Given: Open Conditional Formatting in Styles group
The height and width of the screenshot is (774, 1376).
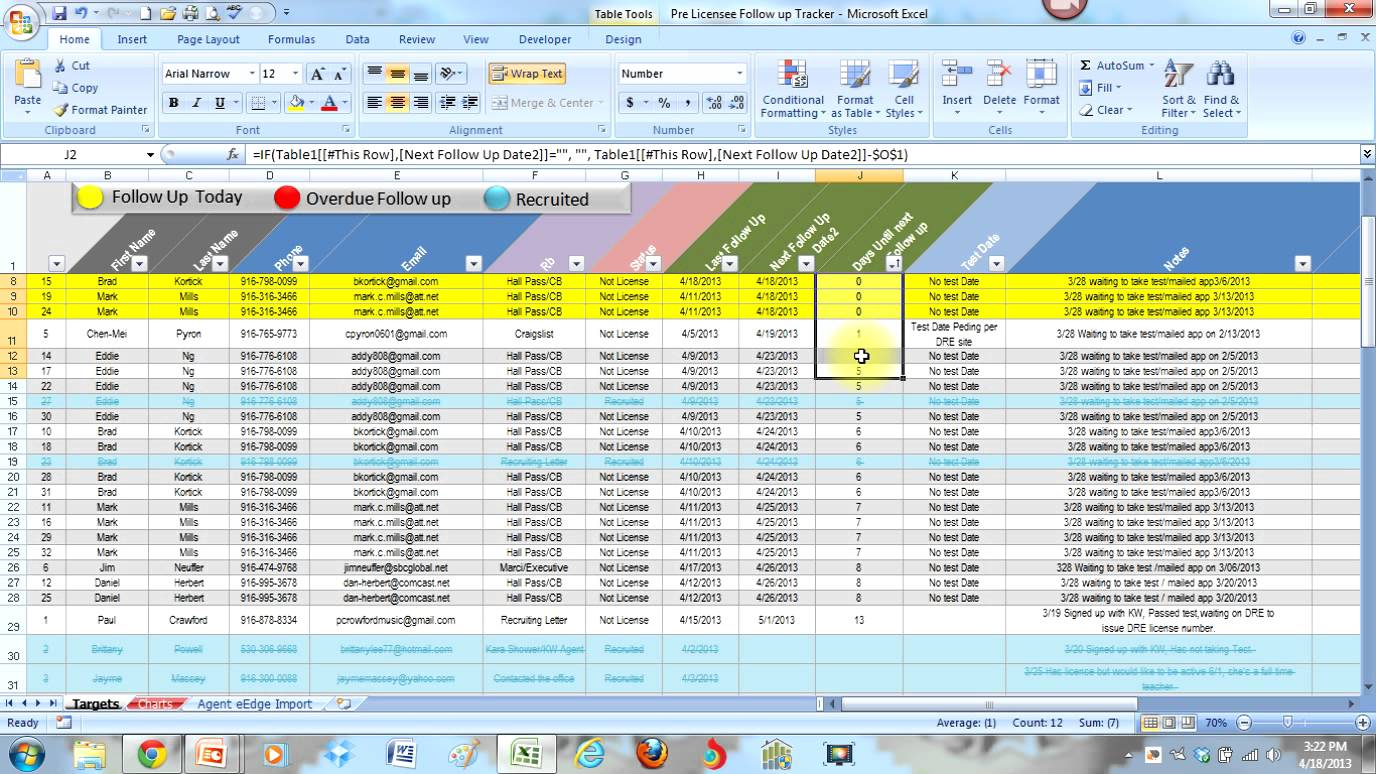Looking at the screenshot, I should (793, 90).
